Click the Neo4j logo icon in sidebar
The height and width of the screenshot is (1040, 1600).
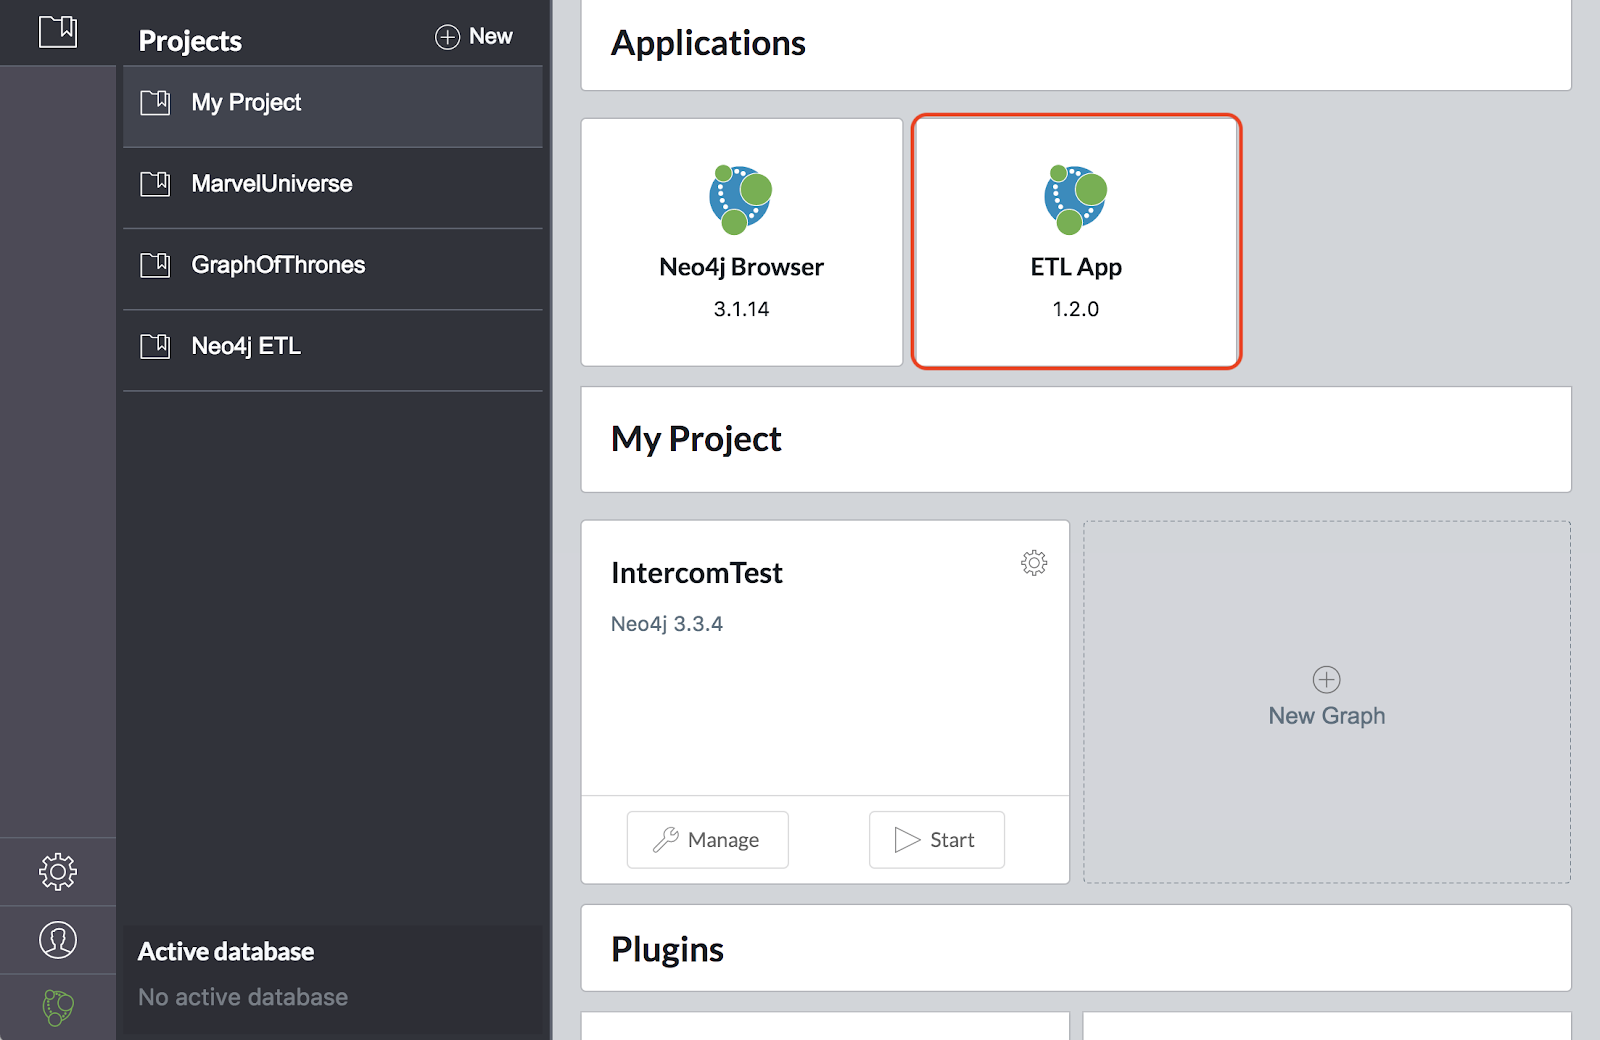pyautogui.click(x=58, y=1007)
